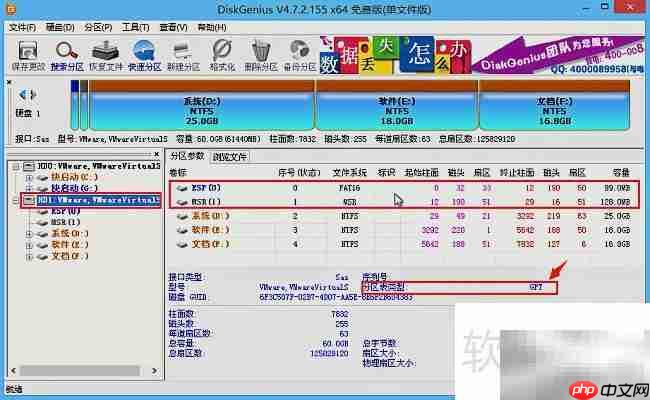Switch to the 浏览文件 tab

(229, 157)
